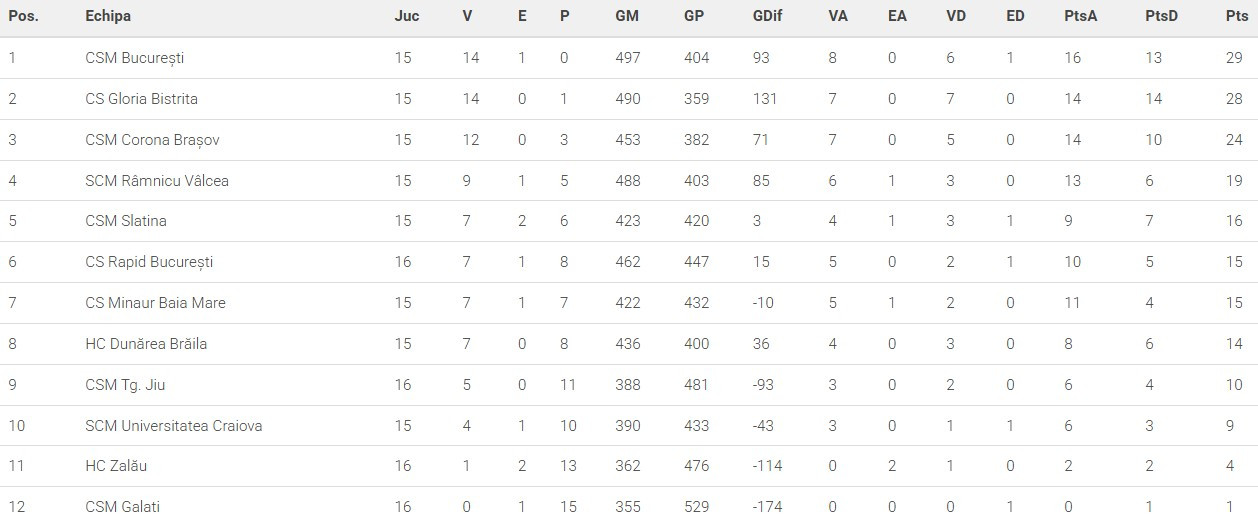The height and width of the screenshot is (532, 1258).
Task: Click the Juc column header
Action: pos(406,16)
